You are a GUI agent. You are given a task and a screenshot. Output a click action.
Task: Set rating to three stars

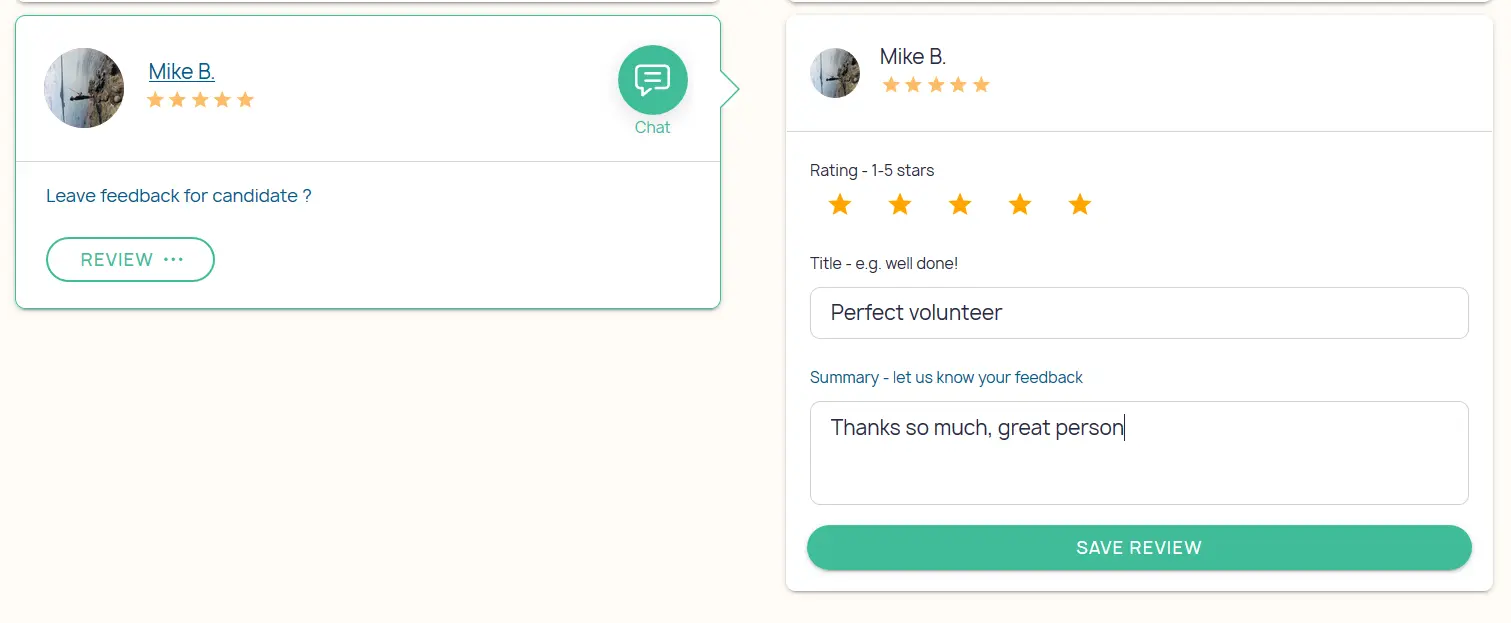pyautogui.click(x=960, y=205)
